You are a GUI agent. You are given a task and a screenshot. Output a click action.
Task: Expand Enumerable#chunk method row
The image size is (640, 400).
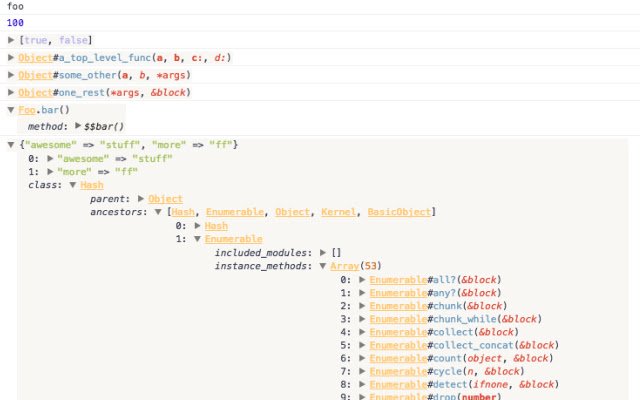point(362,306)
